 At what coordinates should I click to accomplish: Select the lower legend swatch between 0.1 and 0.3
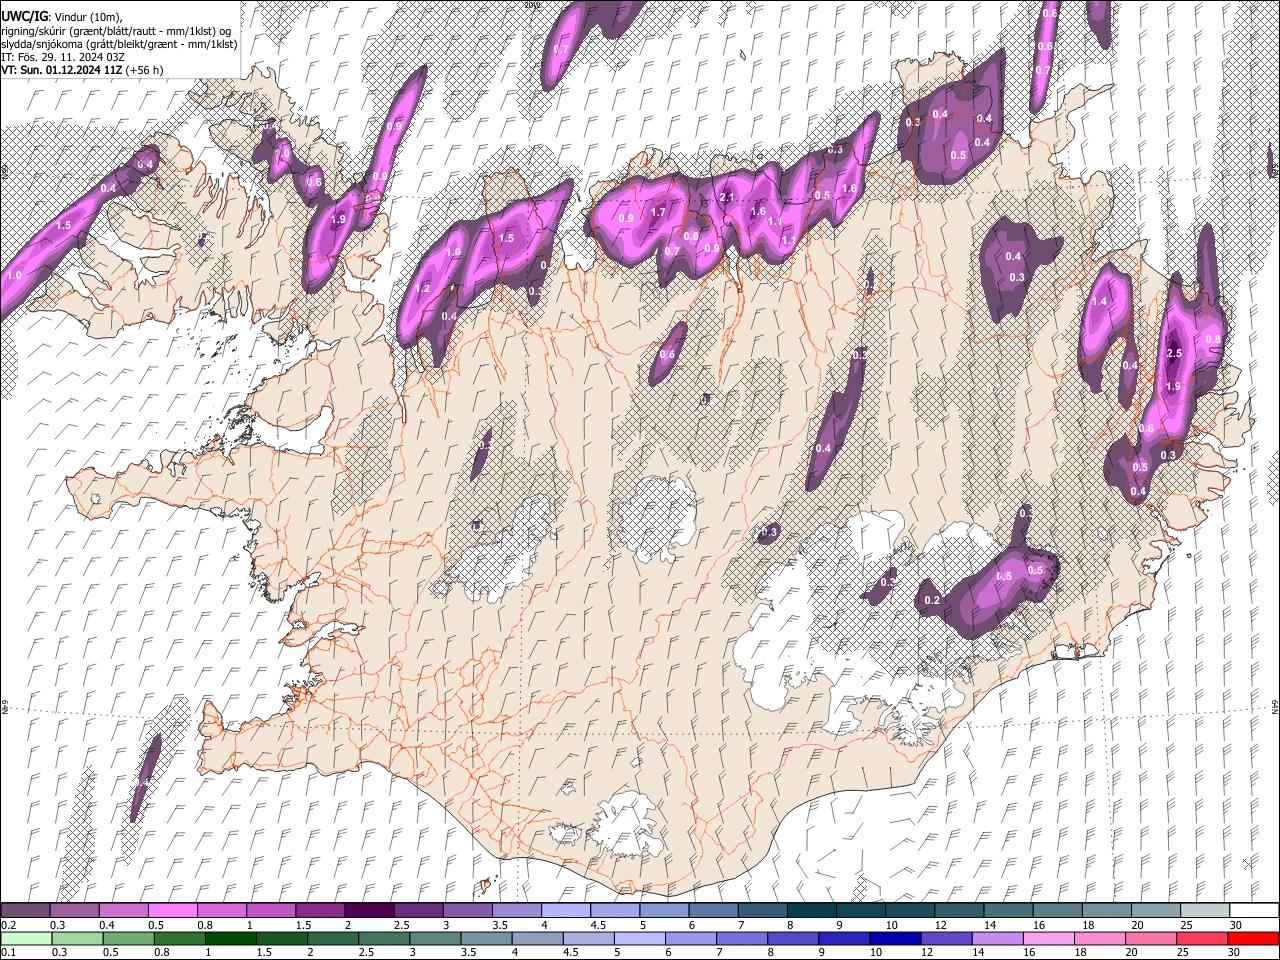pos(25,939)
